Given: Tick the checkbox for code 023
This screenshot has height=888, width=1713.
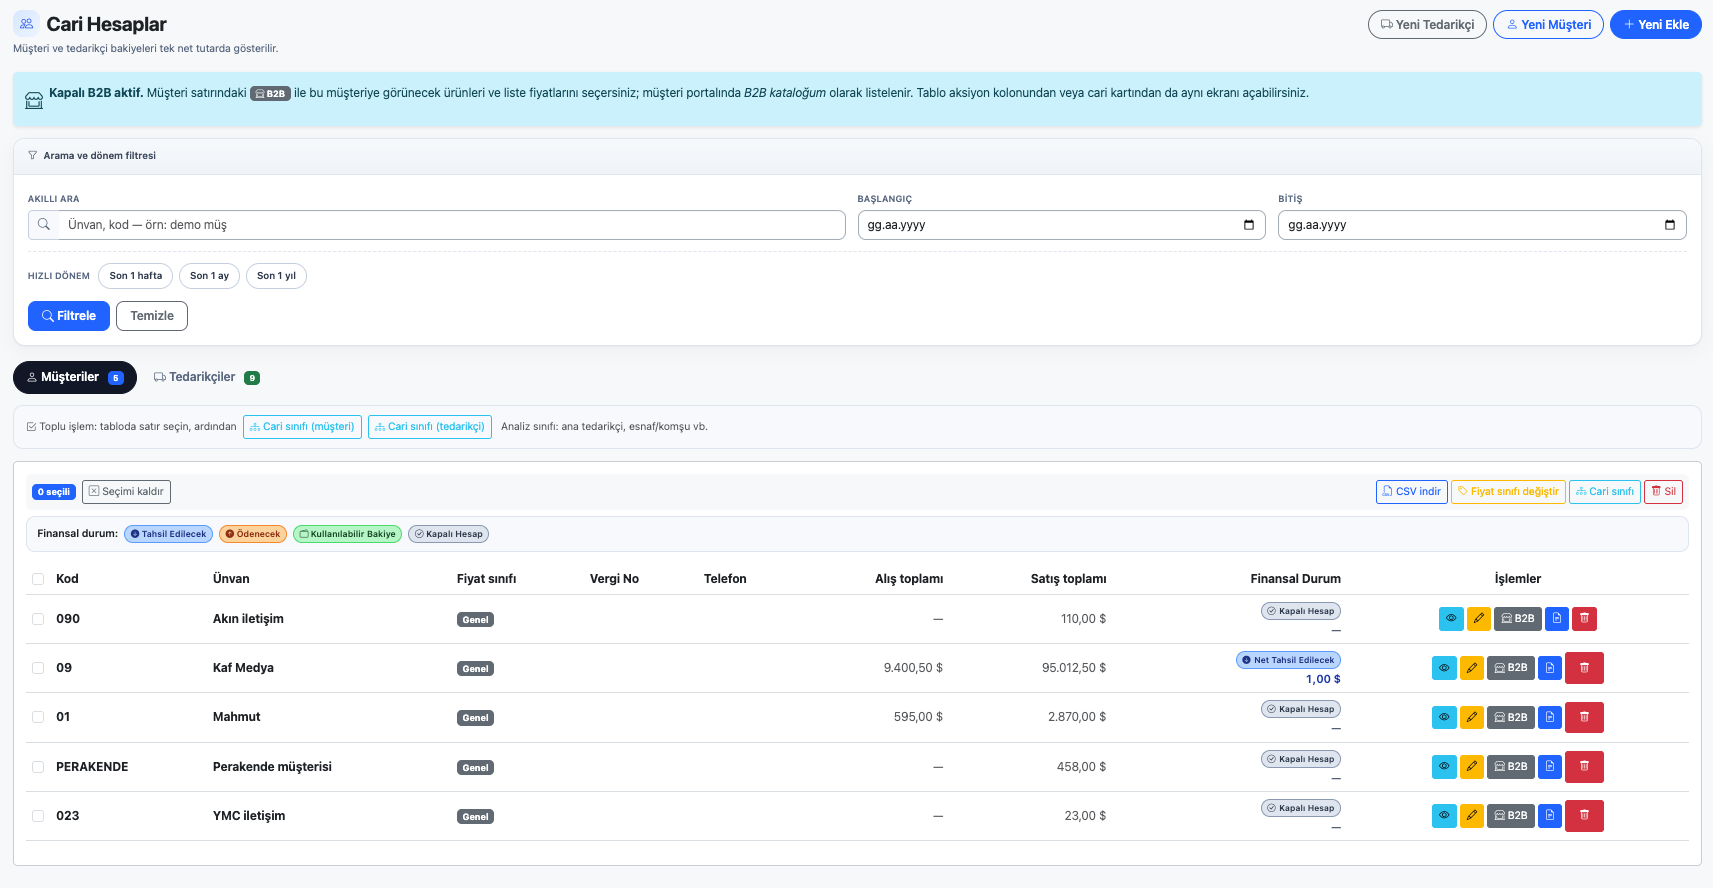Looking at the screenshot, I should pos(38,816).
